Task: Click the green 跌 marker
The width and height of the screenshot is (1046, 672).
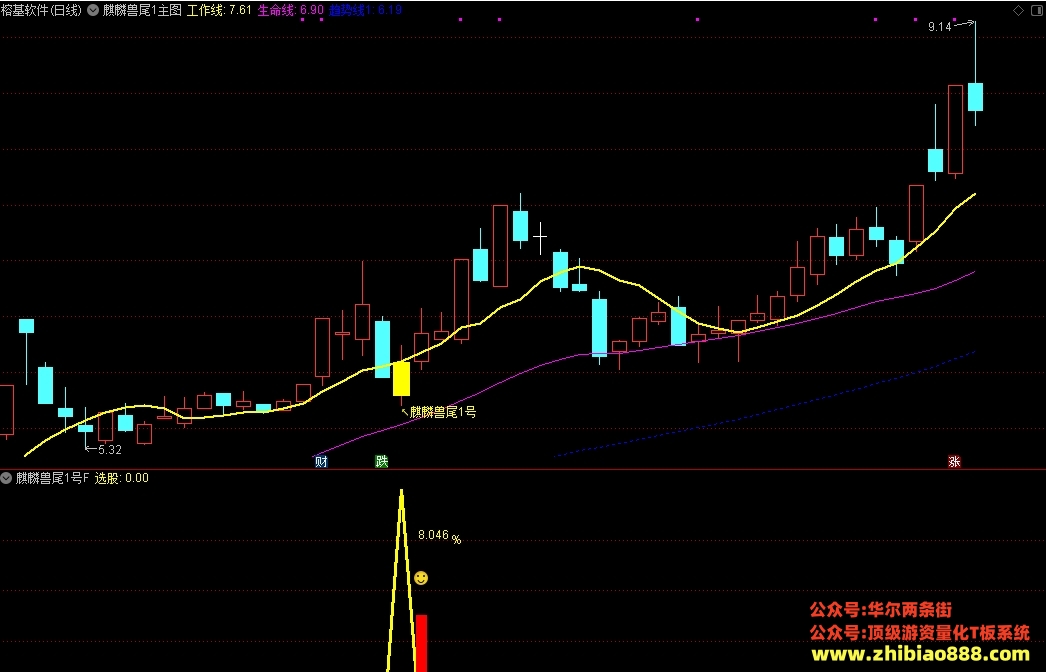Action: click(x=382, y=461)
